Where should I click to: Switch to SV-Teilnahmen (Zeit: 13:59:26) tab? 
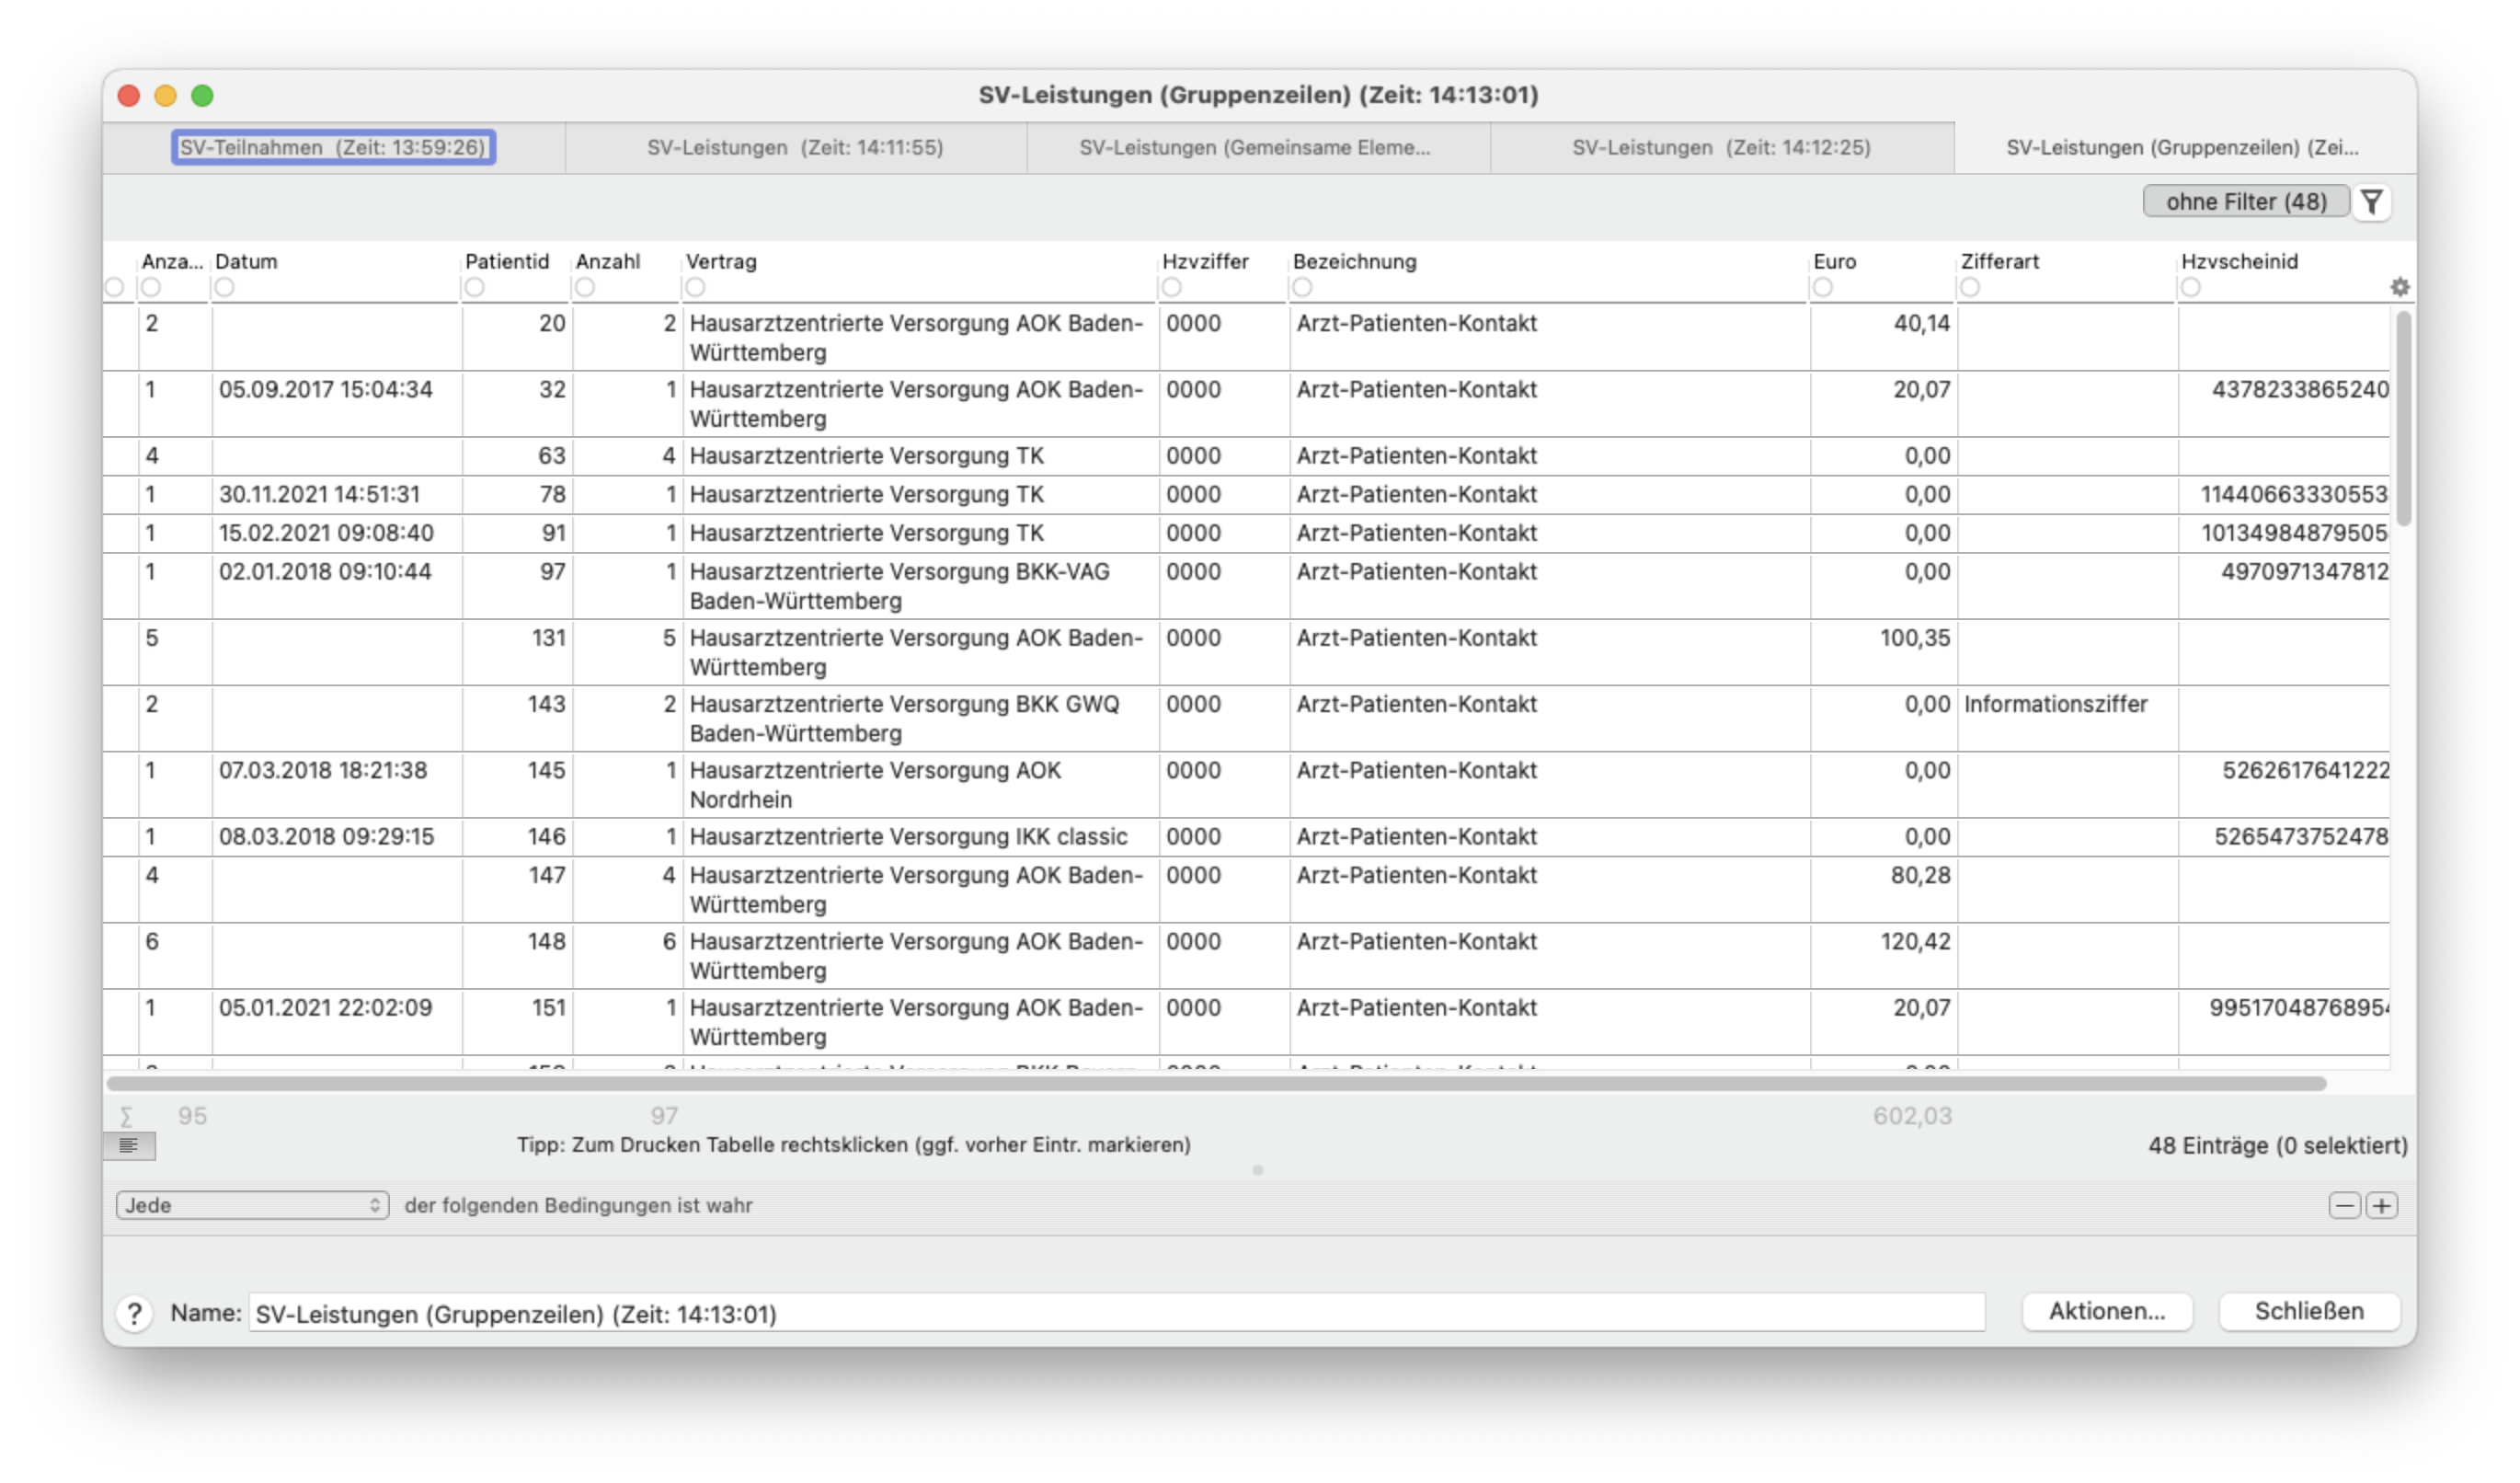pos(333,148)
